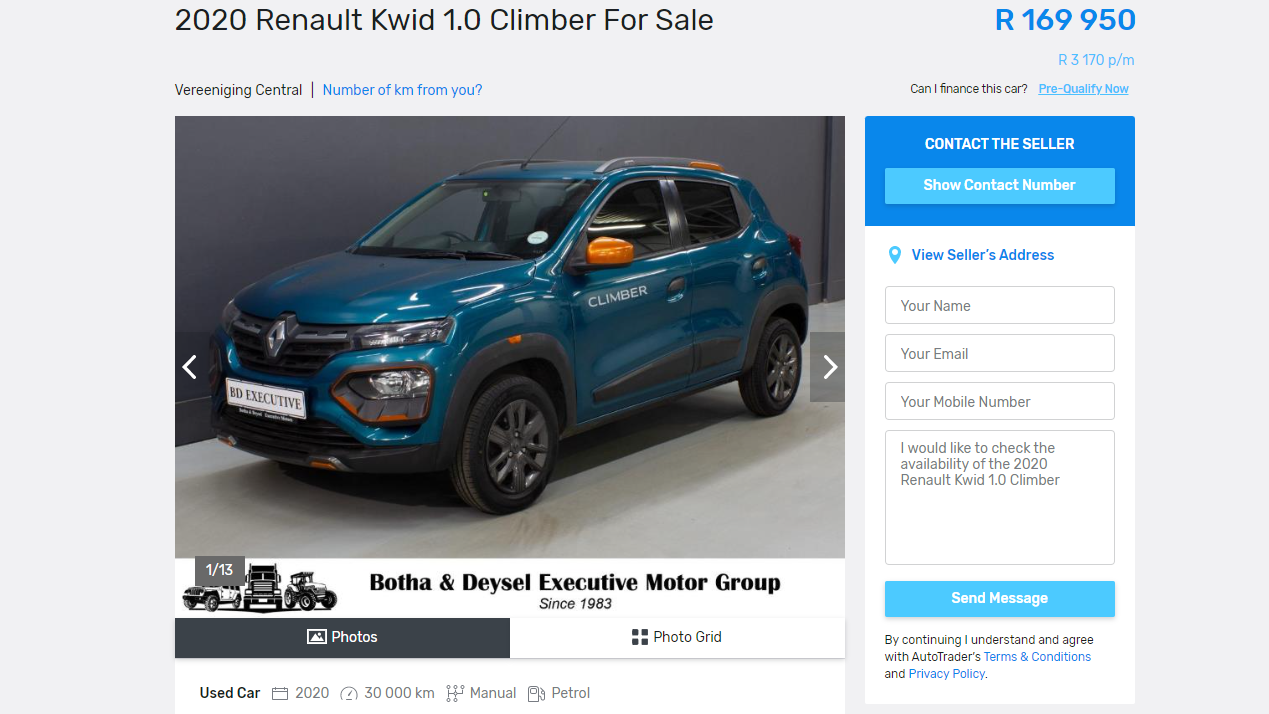Focus the Your Name input field
Screen dimensions: 1269x714
coord(999,305)
